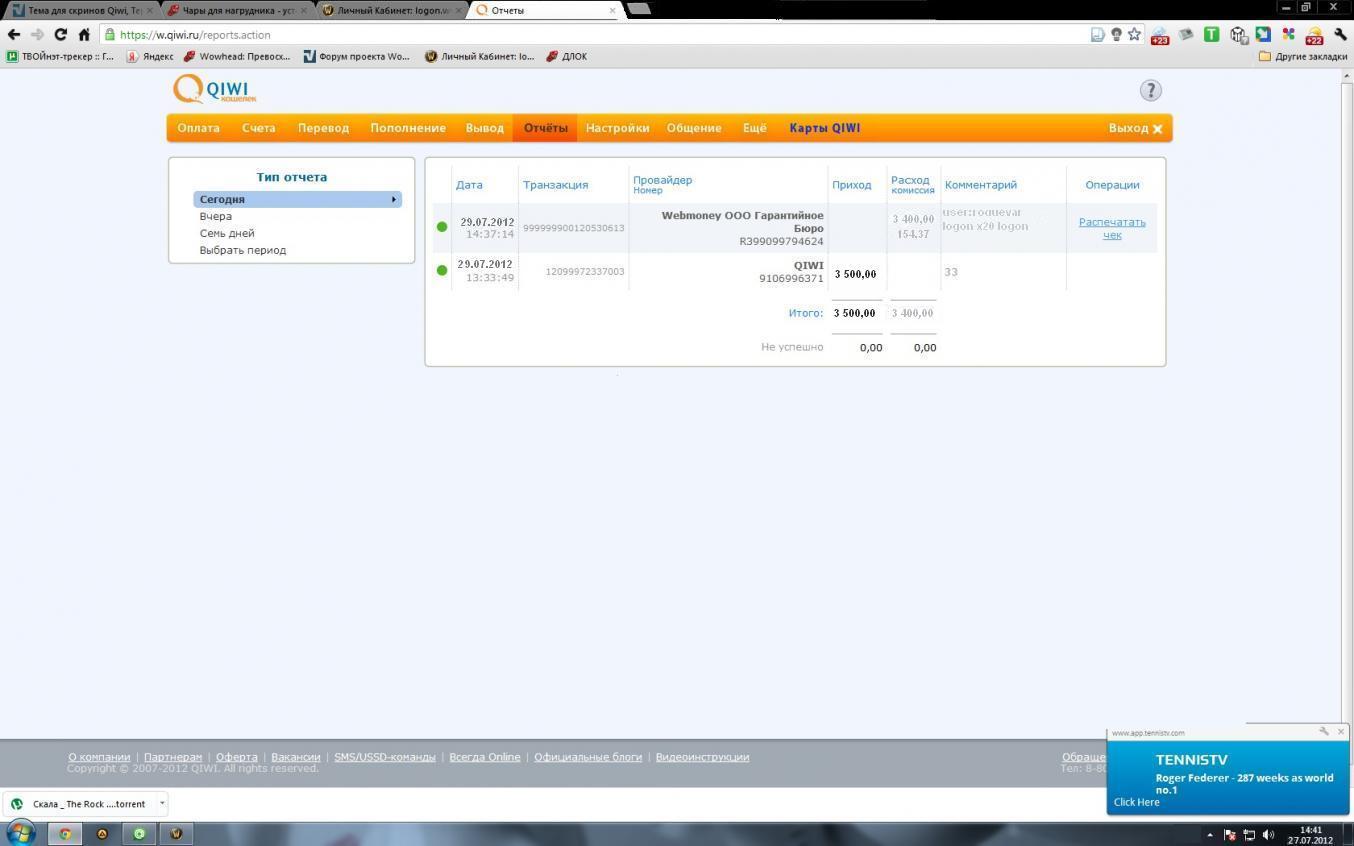Viewport: 1354px width, 846px height.
Task: Open the Другие закладки bookmarks folder
Action: click(1302, 56)
